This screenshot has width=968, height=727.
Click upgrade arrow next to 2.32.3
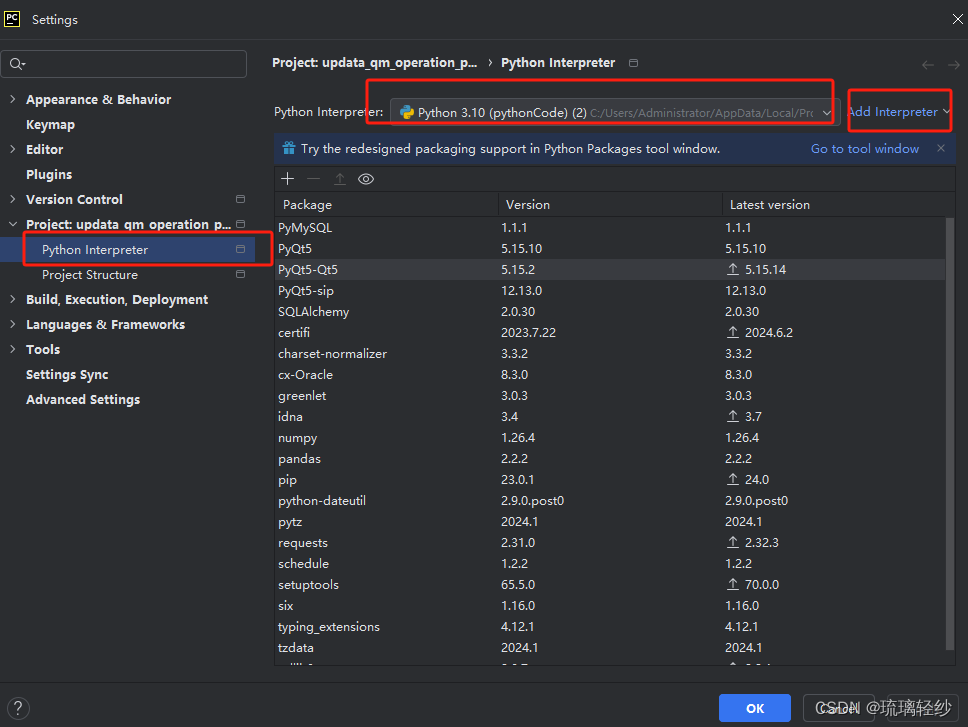pos(733,542)
